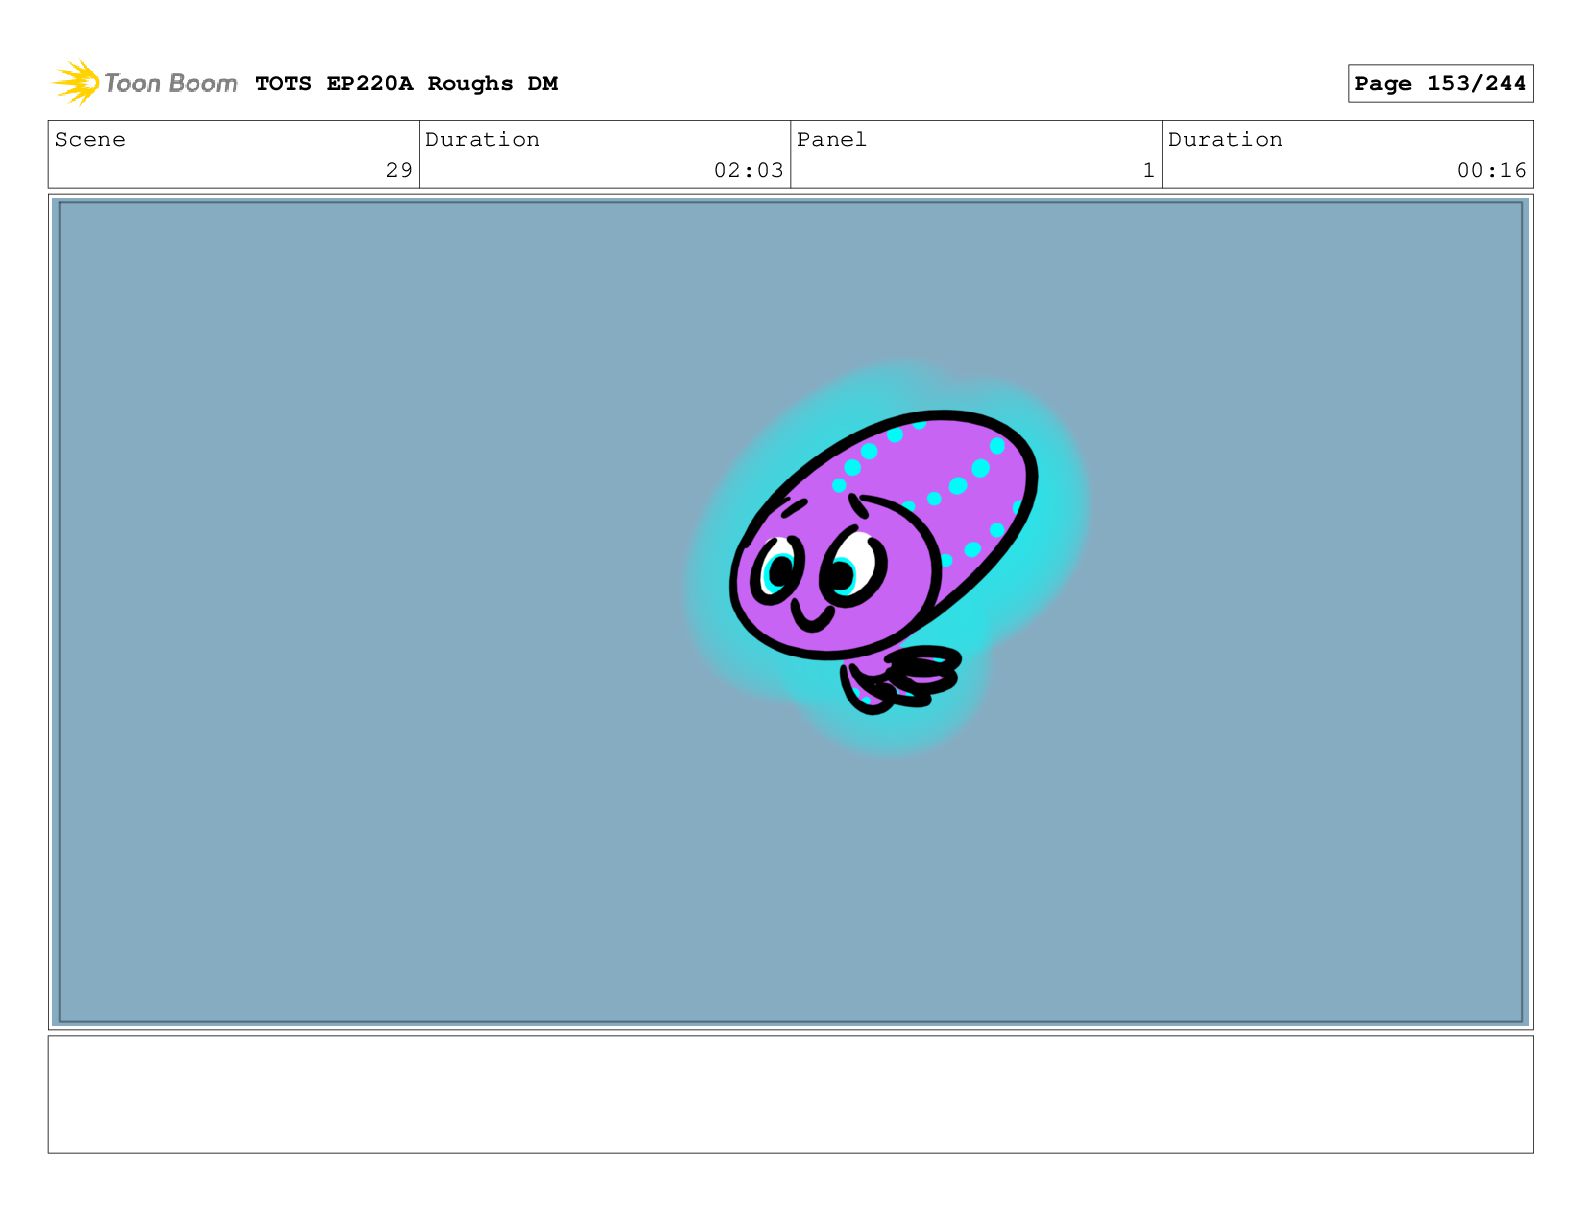The height and width of the screenshot is (1225, 1582).
Task: Click the 'Panel' header label
Action: (x=831, y=140)
